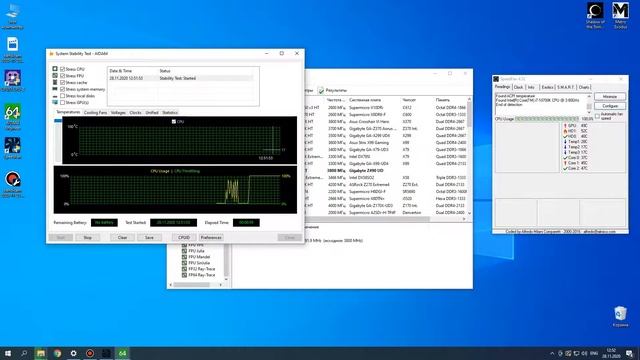Screen dimensions: 640x360
Task: Open the Temperatures tab in AIDA64
Action: (x=68, y=112)
